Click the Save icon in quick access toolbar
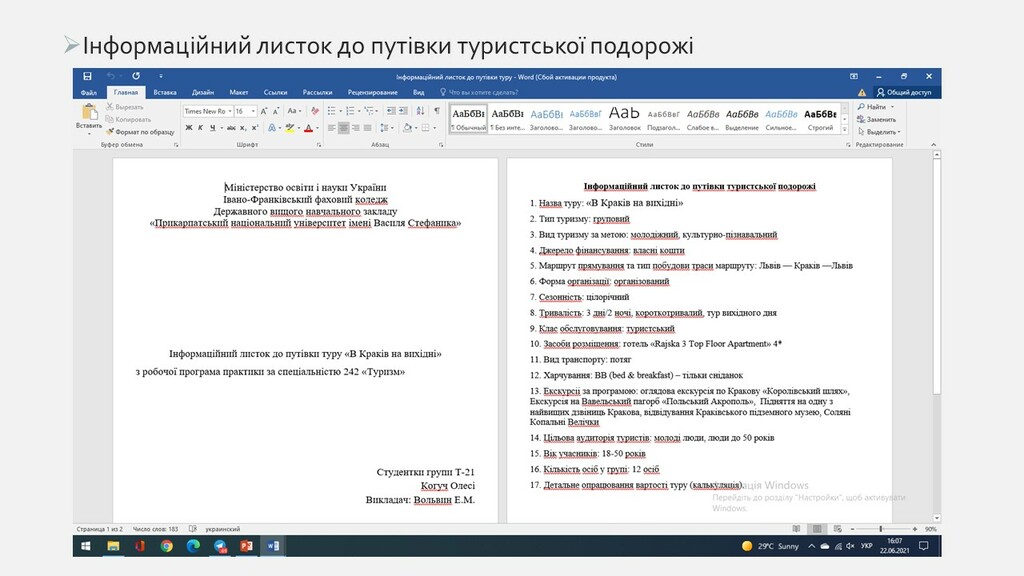The height and width of the screenshot is (576, 1024). click(87, 76)
